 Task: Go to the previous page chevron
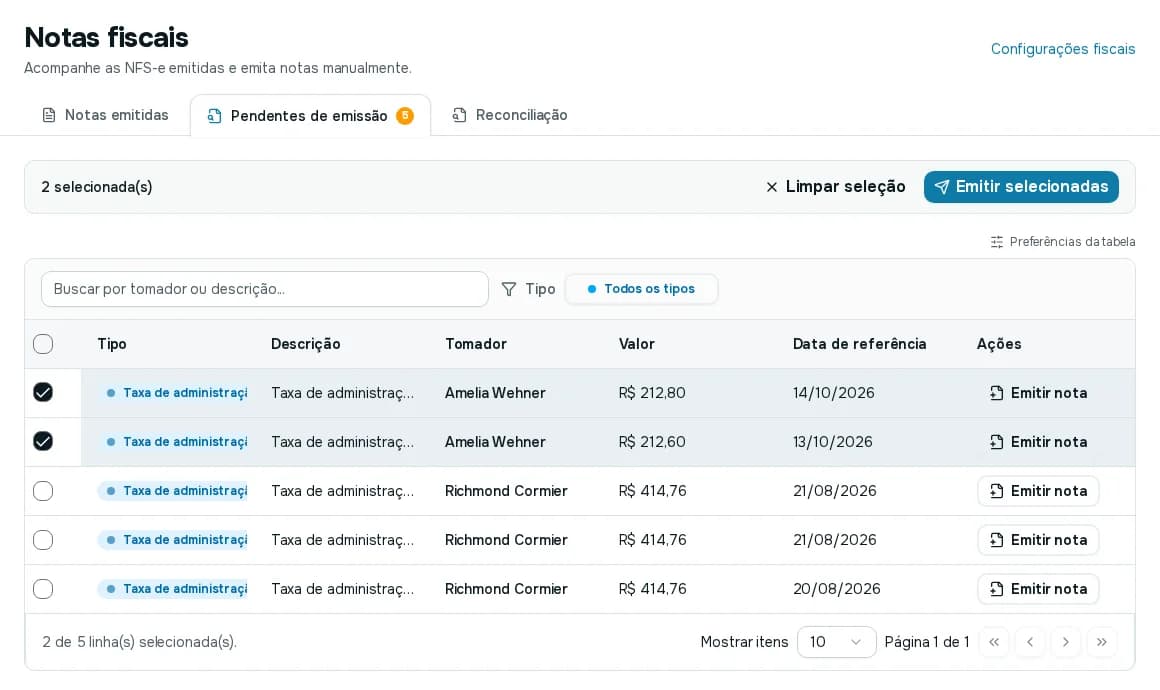point(1030,642)
